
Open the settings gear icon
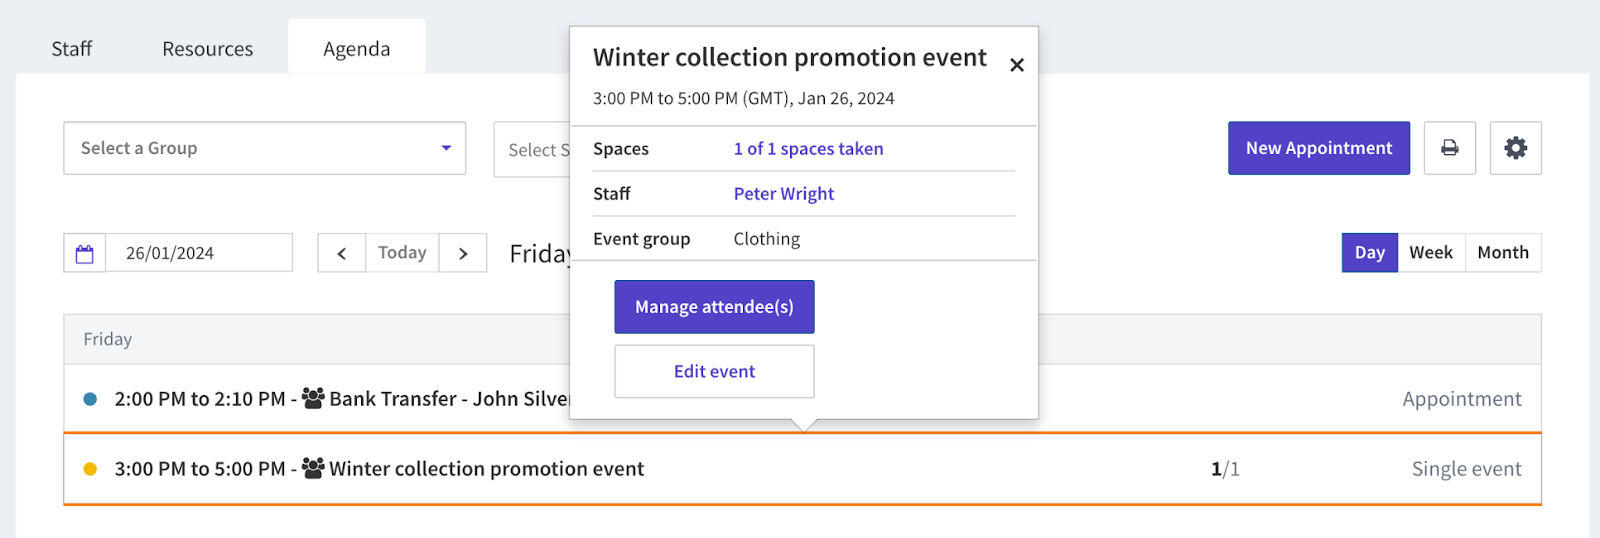click(1515, 148)
